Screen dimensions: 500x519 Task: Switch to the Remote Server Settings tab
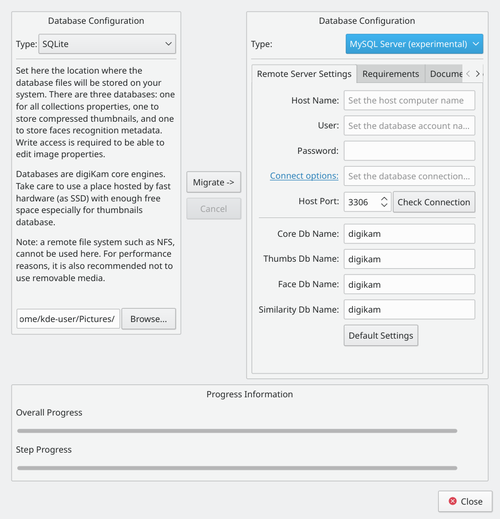(x=304, y=74)
